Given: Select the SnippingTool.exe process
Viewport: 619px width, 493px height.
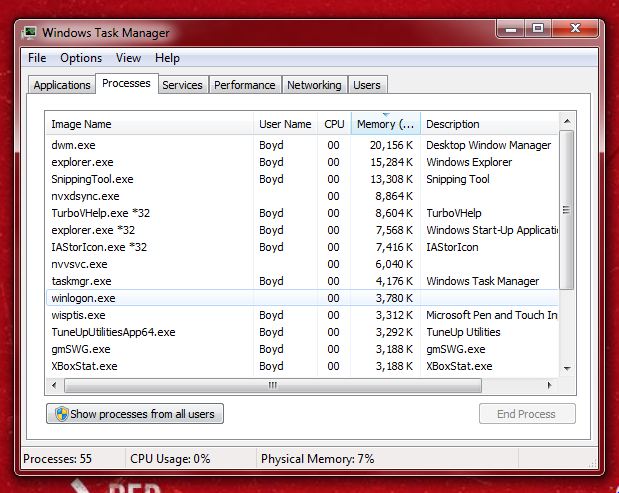Looking at the screenshot, I should 302,179.
